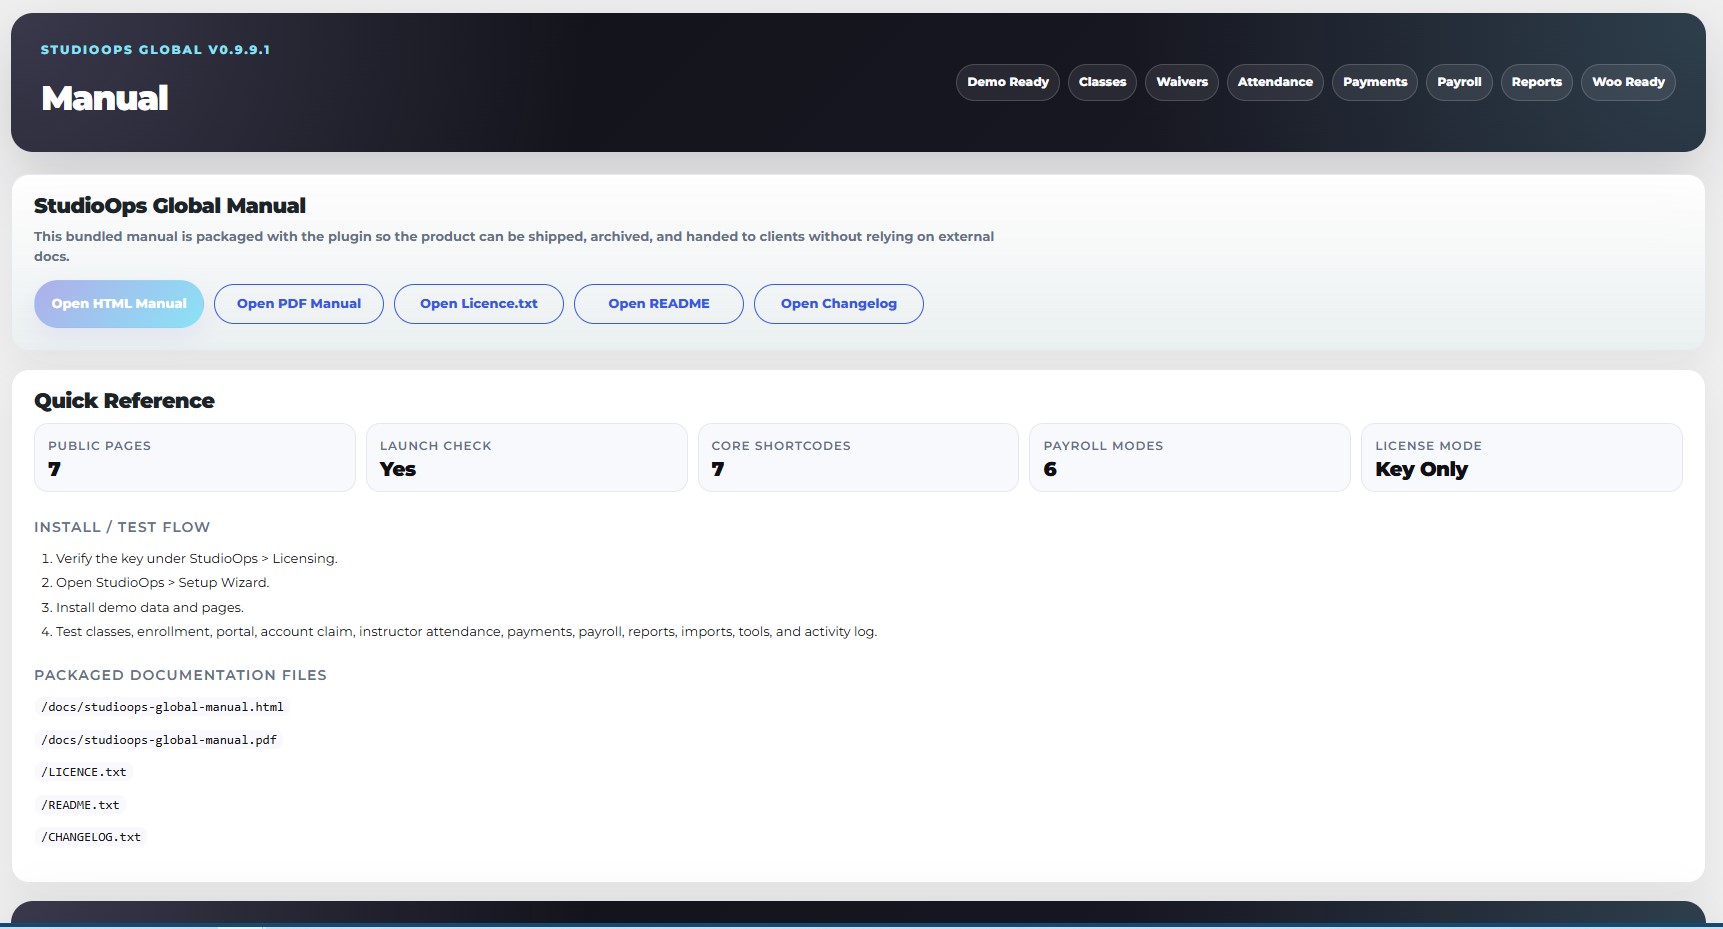Click step starting 'Test classes, enrollment, portal'
This screenshot has width=1723, height=929.
(x=466, y=632)
